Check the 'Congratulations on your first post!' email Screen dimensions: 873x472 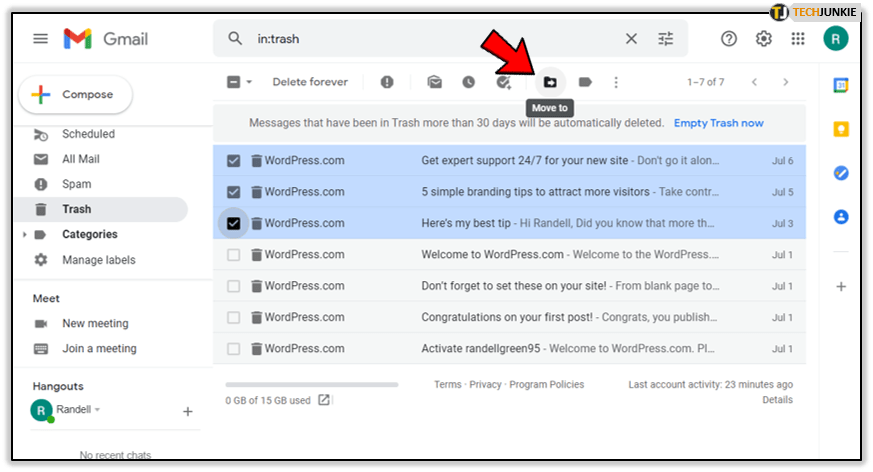(x=233, y=318)
